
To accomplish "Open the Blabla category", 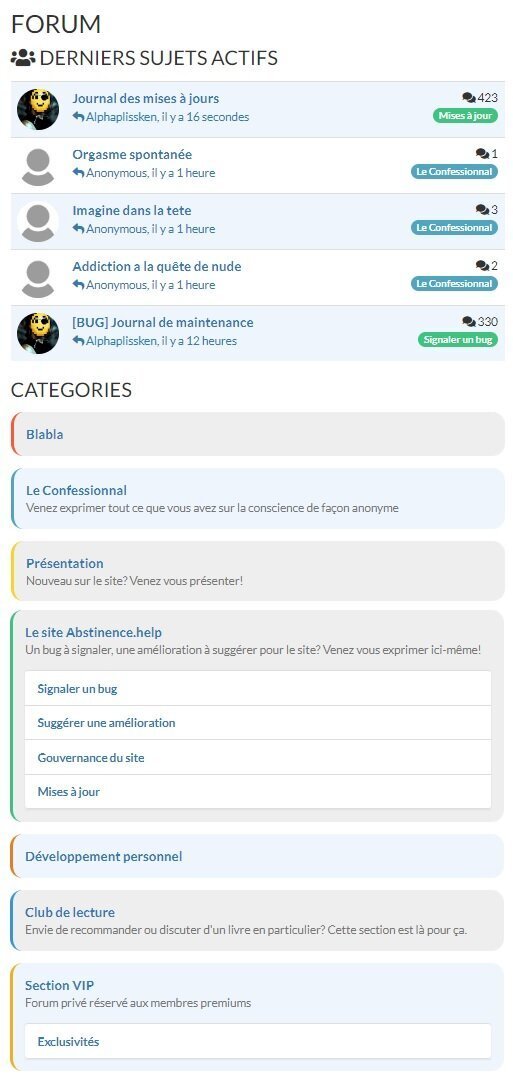I will click(x=45, y=434).
